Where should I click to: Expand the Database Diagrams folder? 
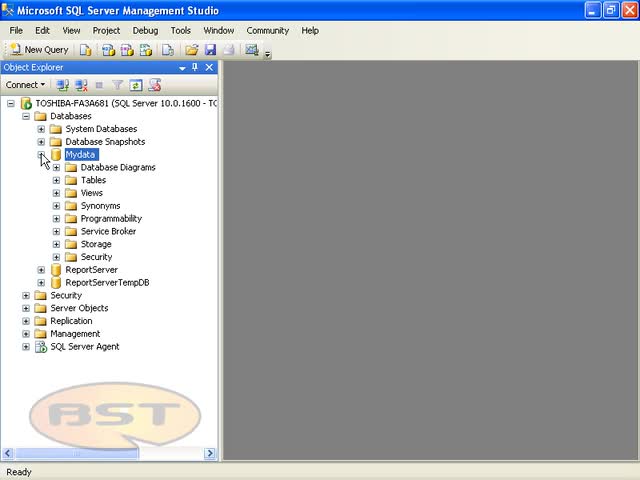click(56, 168)
